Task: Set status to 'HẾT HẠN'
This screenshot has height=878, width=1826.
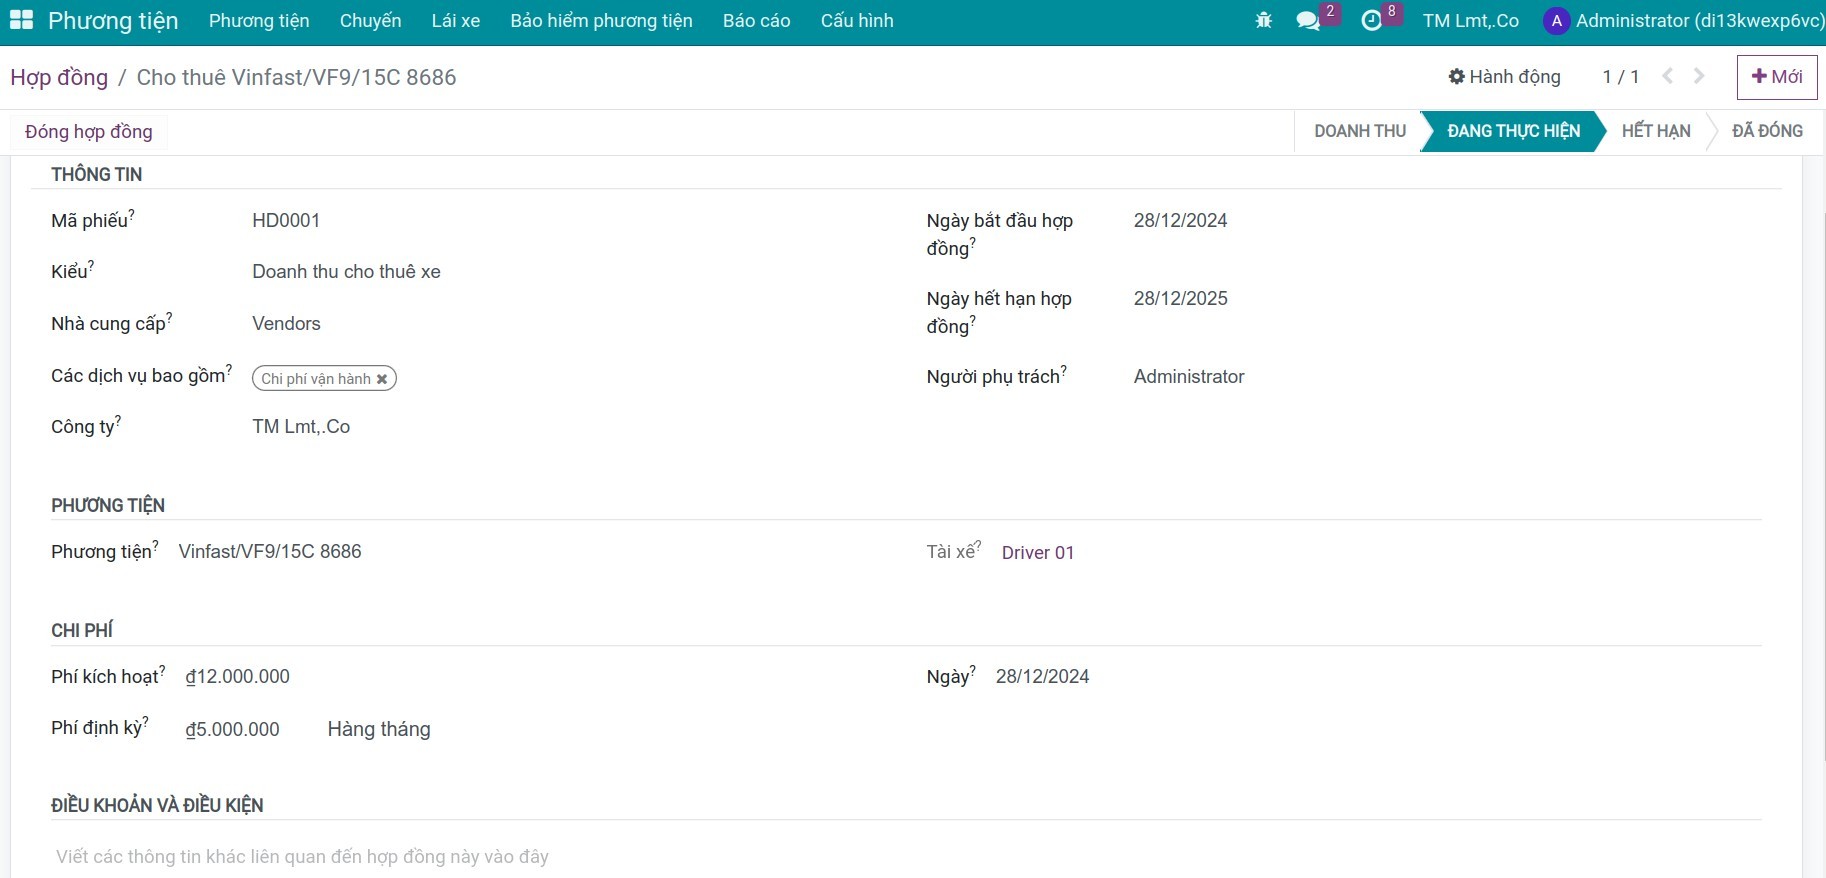Action: (1656, 131)
